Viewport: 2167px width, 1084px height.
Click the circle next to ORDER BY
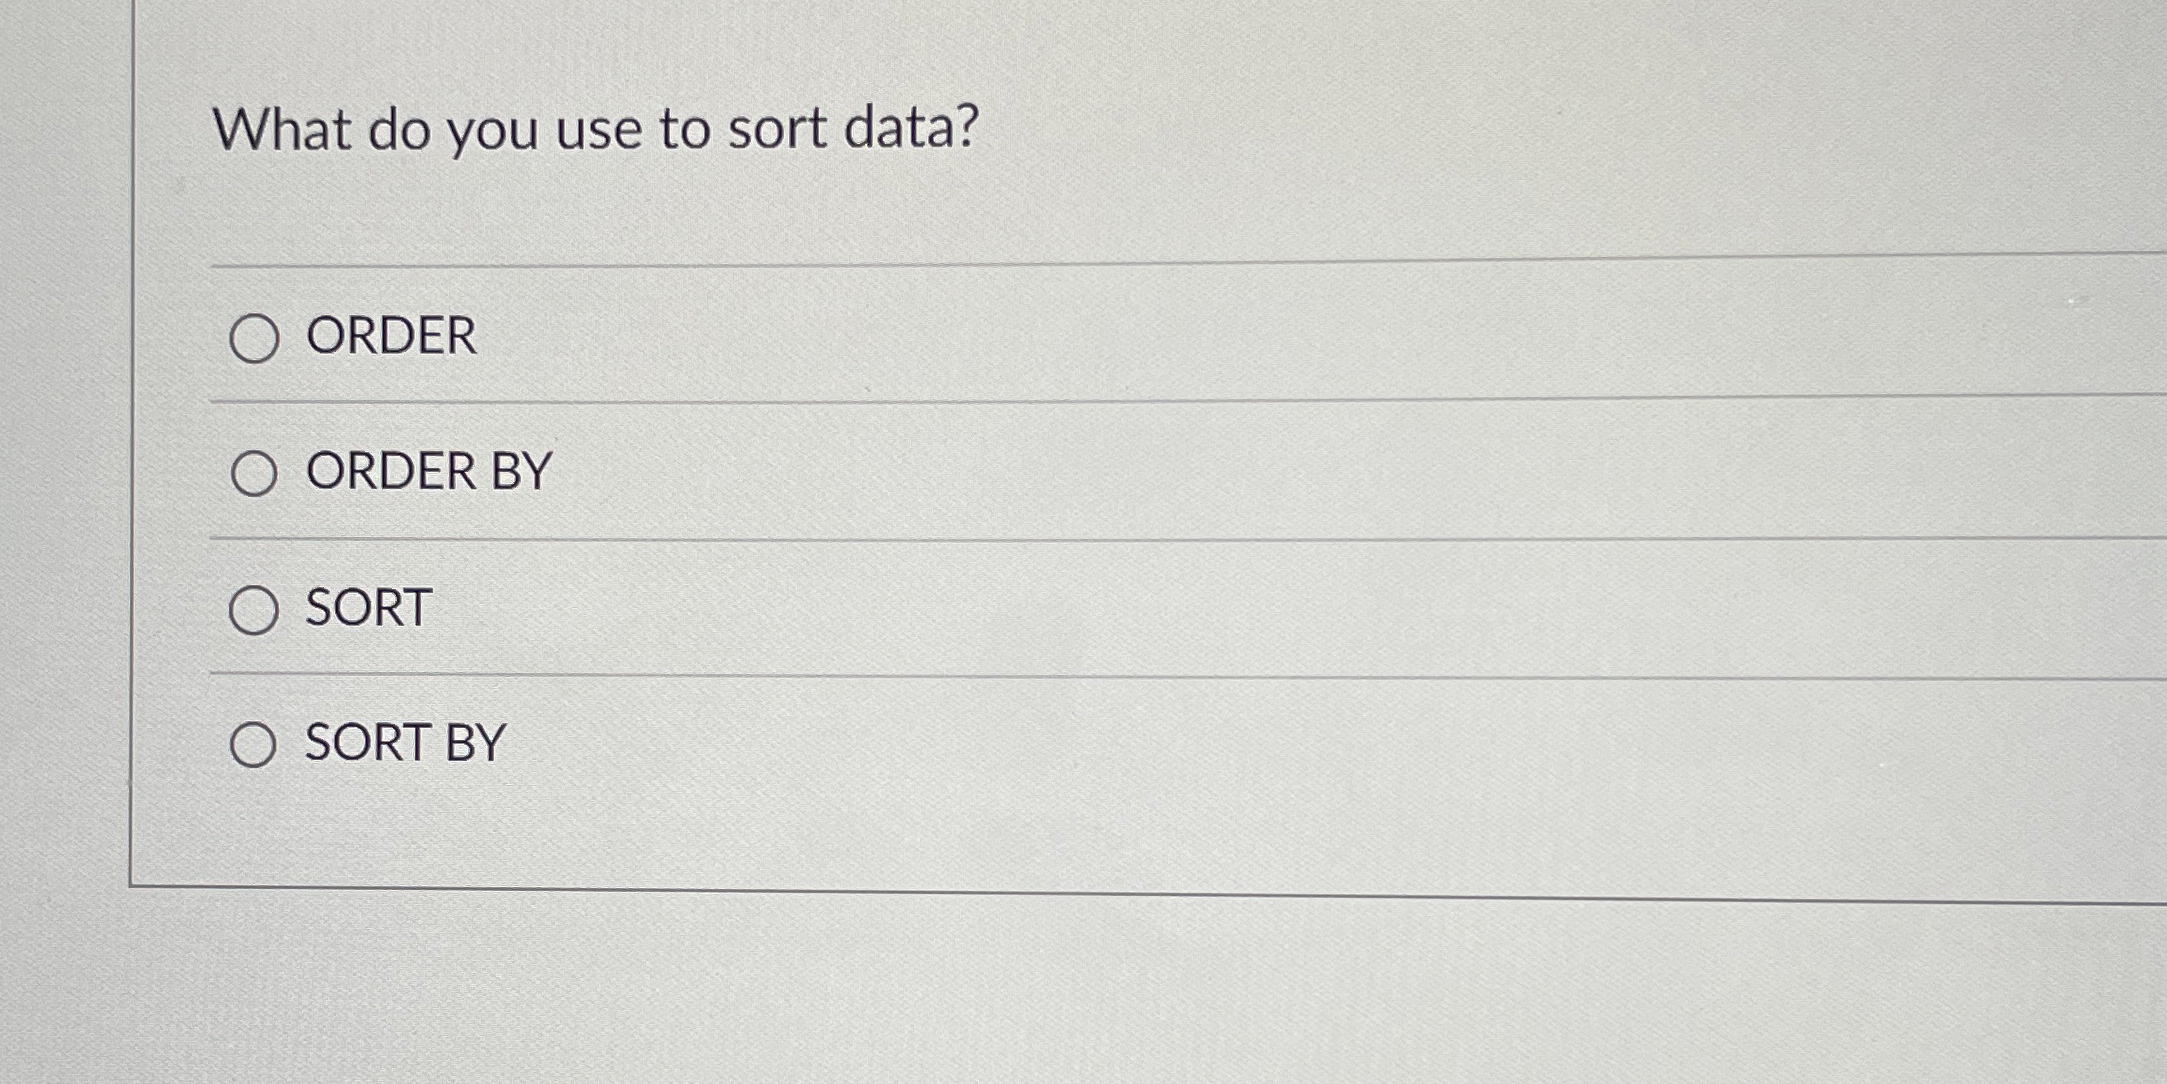254,473
